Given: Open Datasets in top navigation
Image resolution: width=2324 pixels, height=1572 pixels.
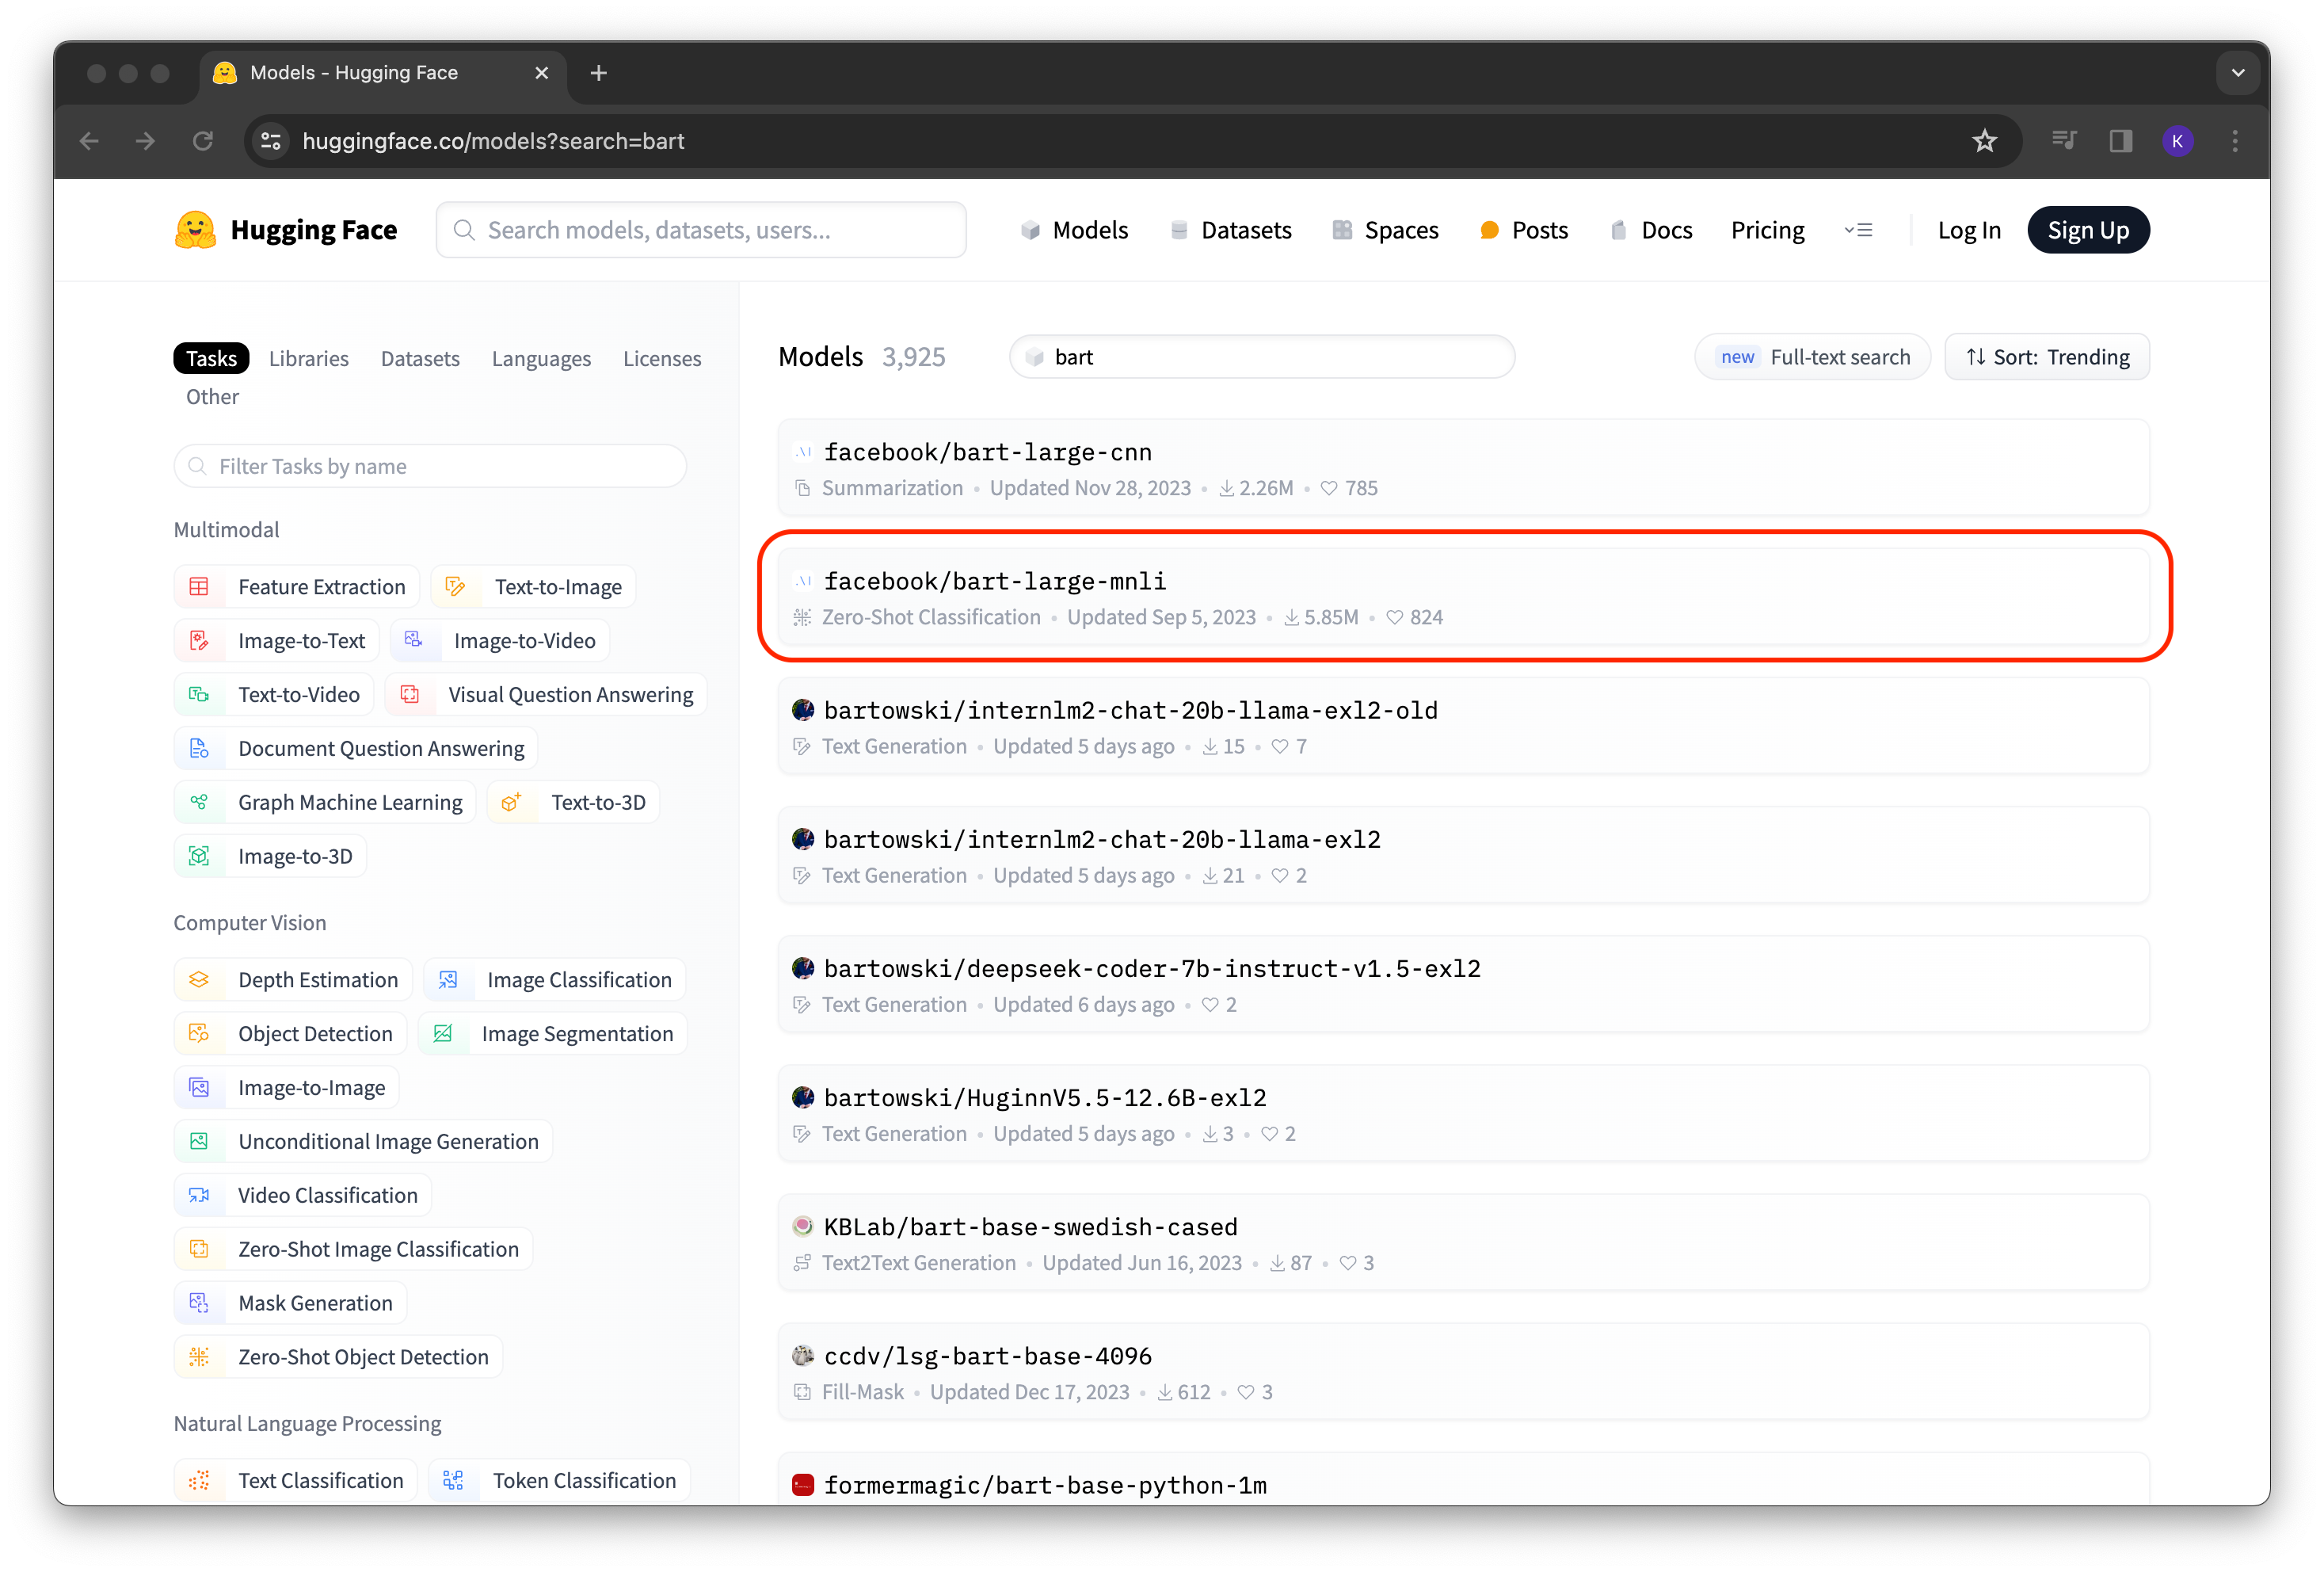Looking at the screenshot, I should pyautogui.click(x=1230, y=230).
